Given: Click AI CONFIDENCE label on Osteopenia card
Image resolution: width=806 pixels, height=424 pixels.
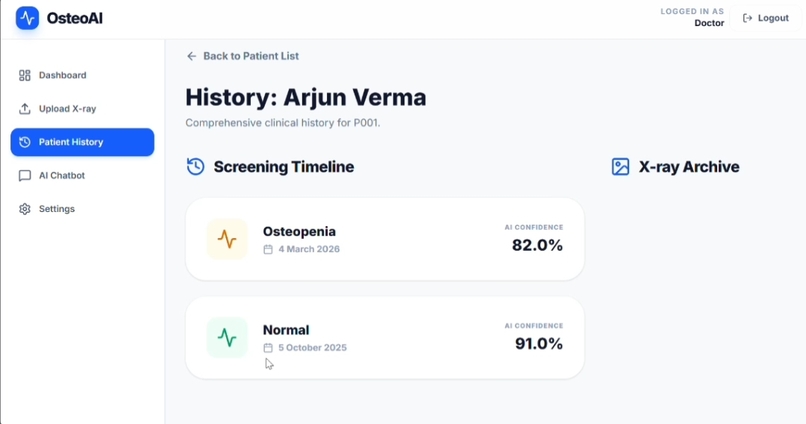Looking at the screenshot, I should tap(534, 227).
